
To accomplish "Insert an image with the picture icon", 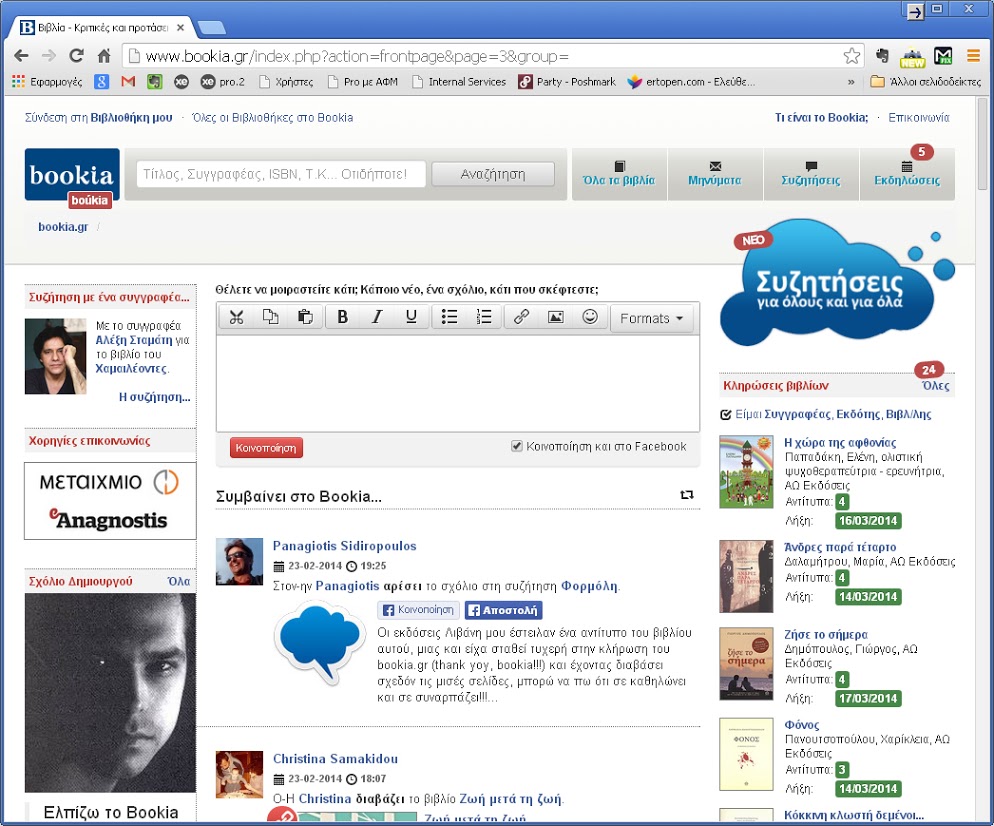I will click(555, 318).
